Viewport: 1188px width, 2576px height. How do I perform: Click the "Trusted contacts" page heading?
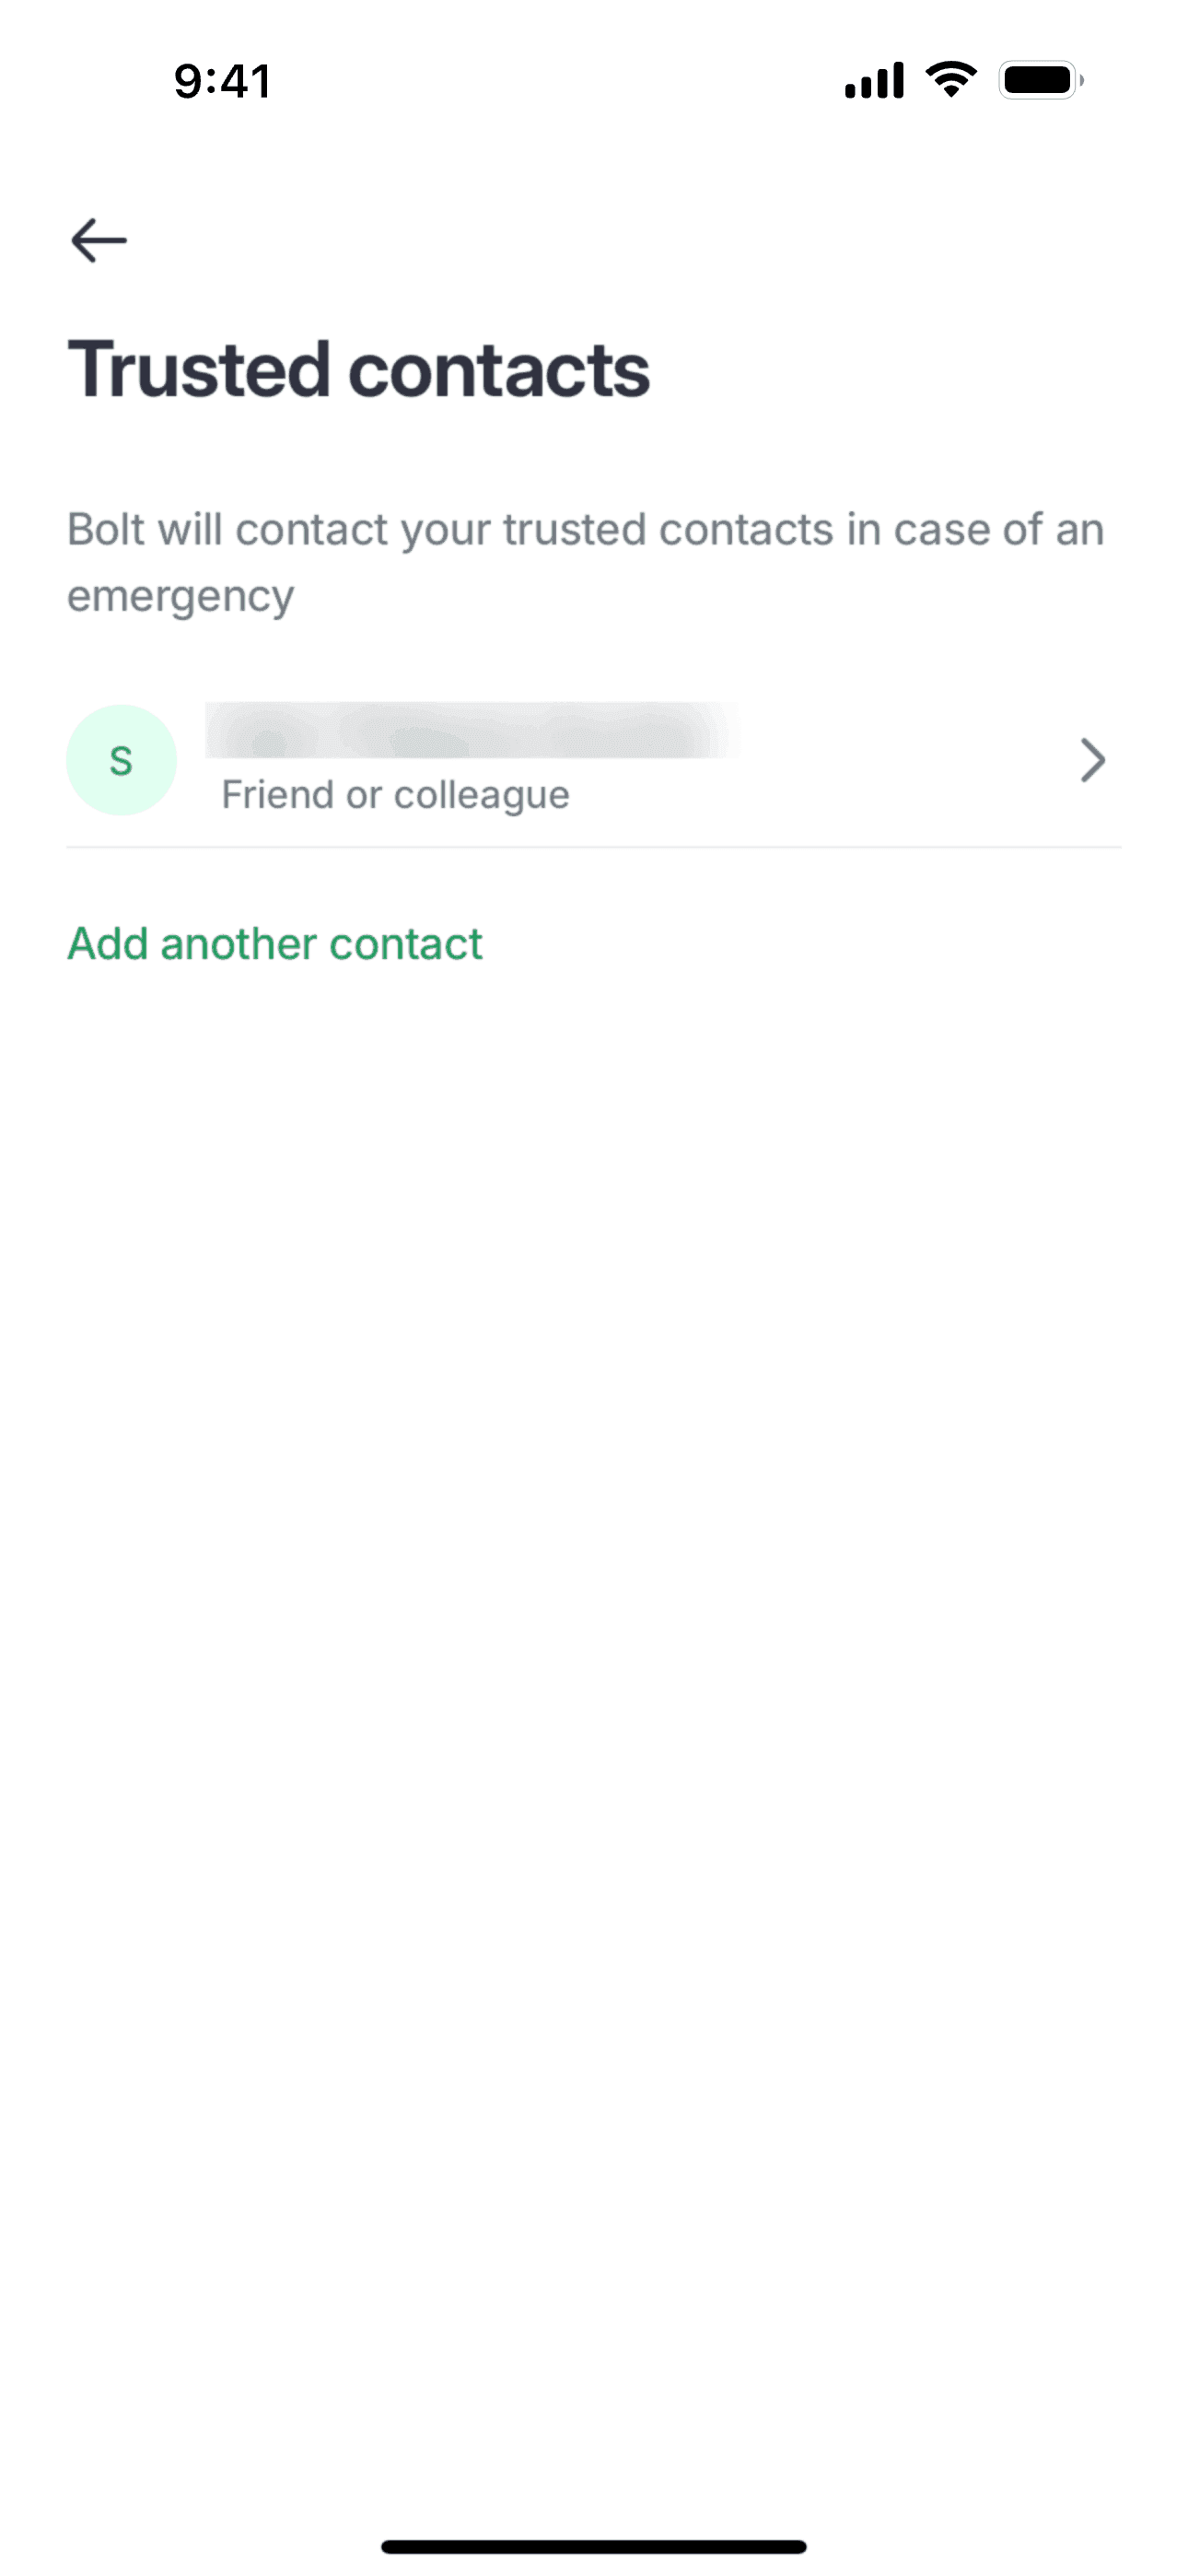[358, 369]
